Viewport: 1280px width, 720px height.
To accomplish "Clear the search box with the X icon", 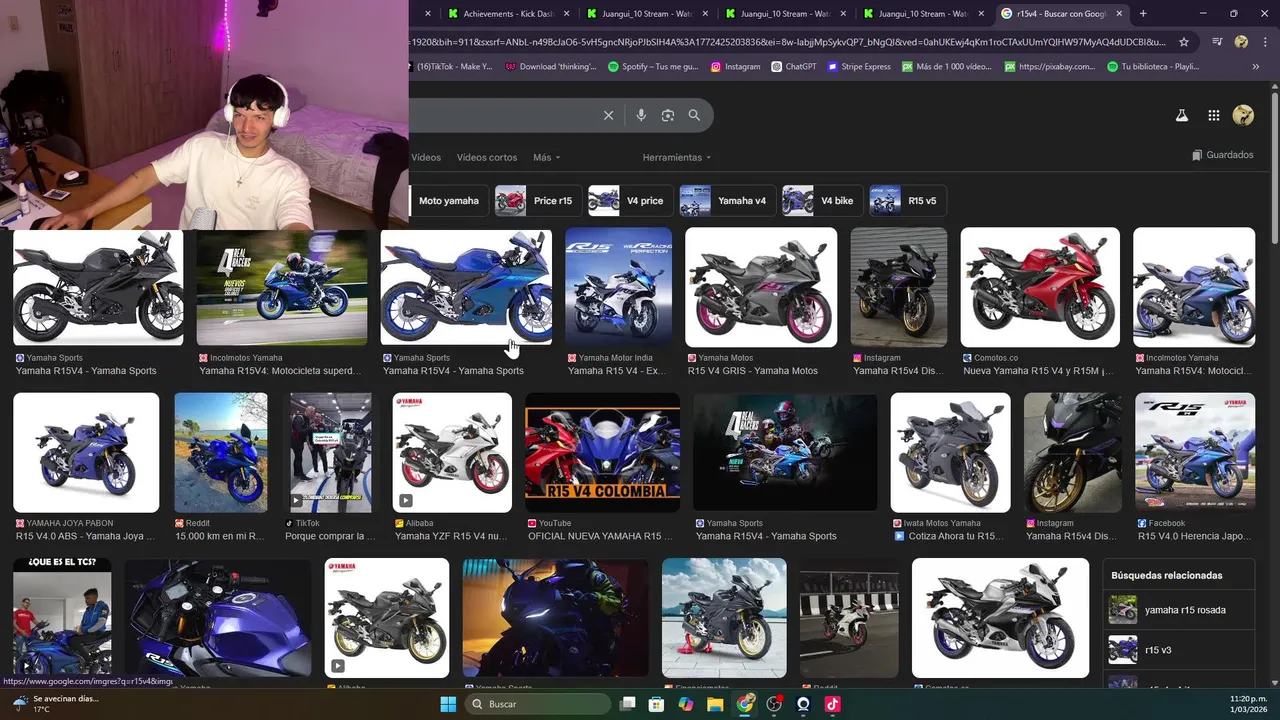I will [608, 115].
